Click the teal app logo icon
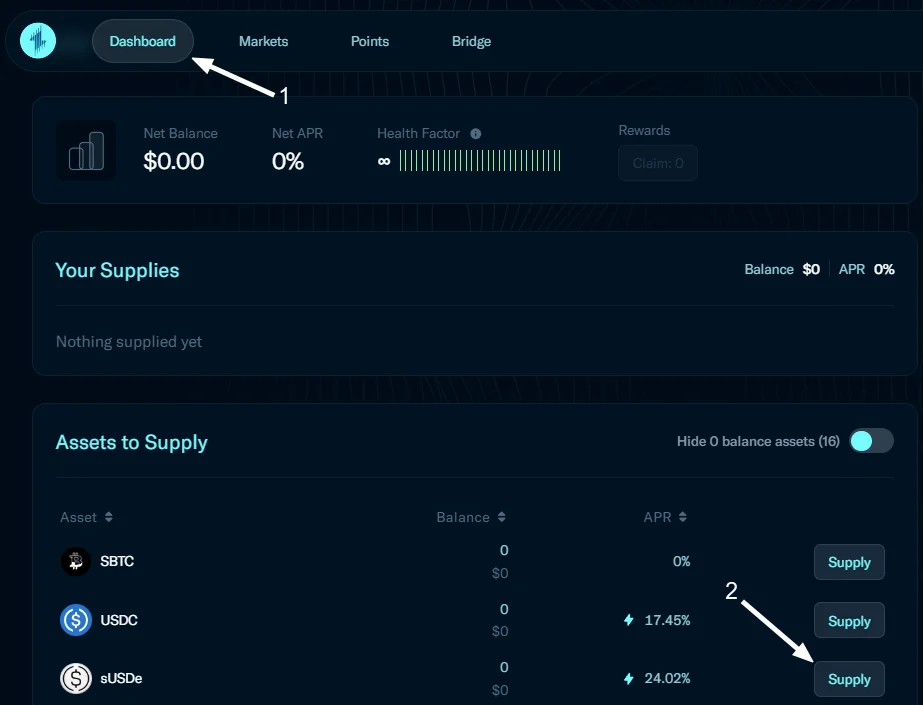Screen dimensions: 923x705 (x=38, y=41)
